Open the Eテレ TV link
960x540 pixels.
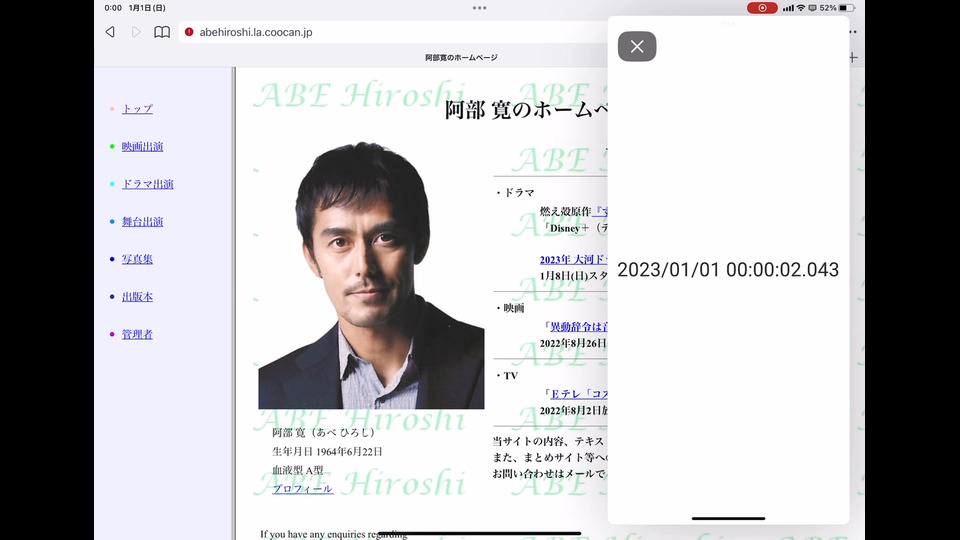579,394
